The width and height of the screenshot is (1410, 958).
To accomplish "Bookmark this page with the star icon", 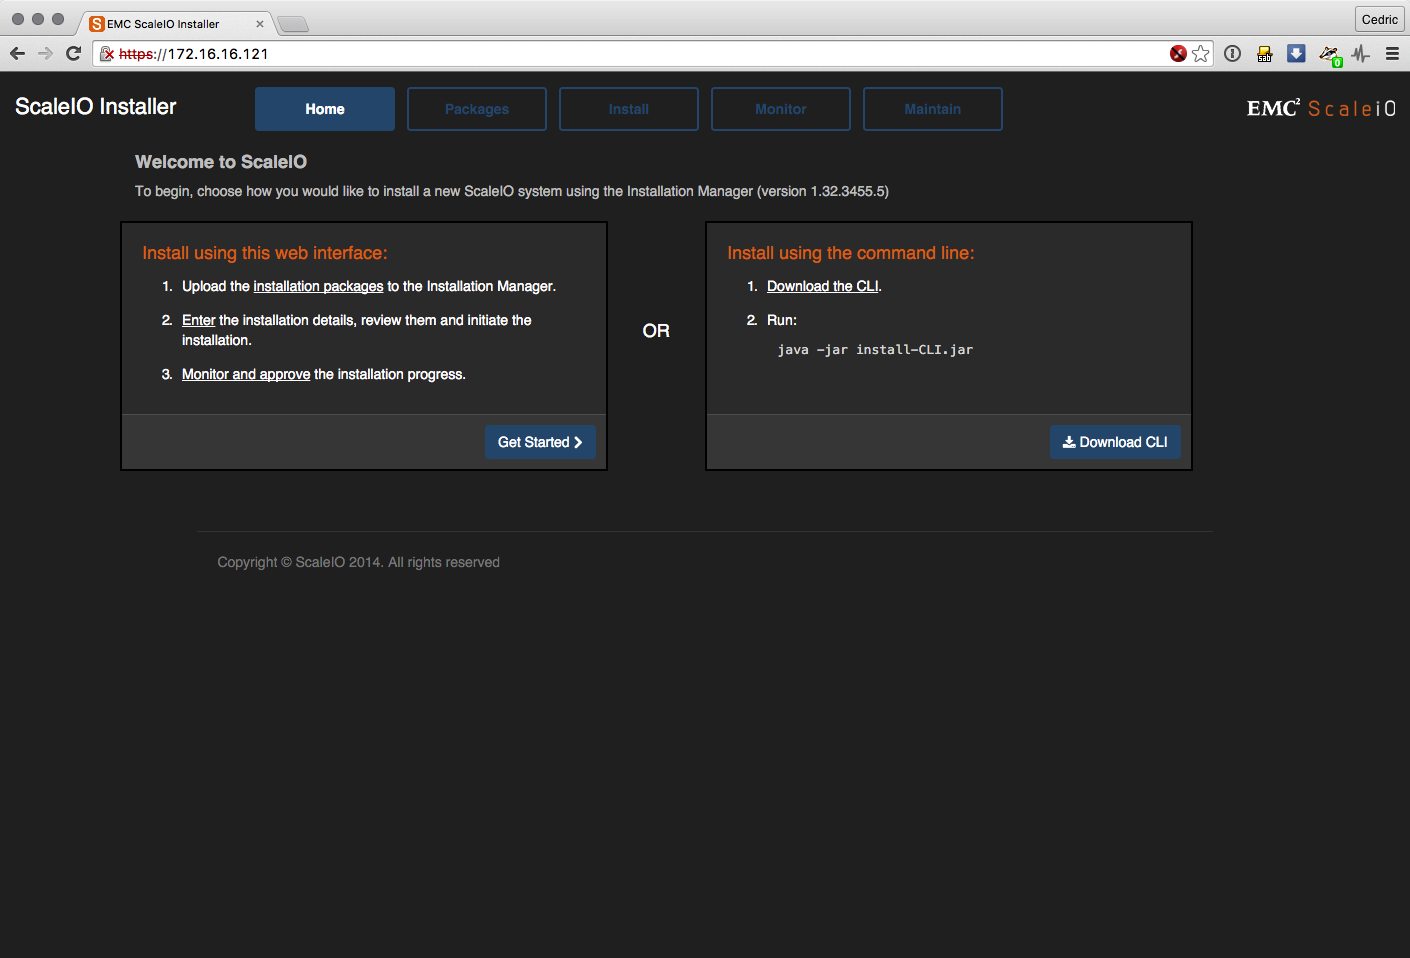I will 1201,54.
